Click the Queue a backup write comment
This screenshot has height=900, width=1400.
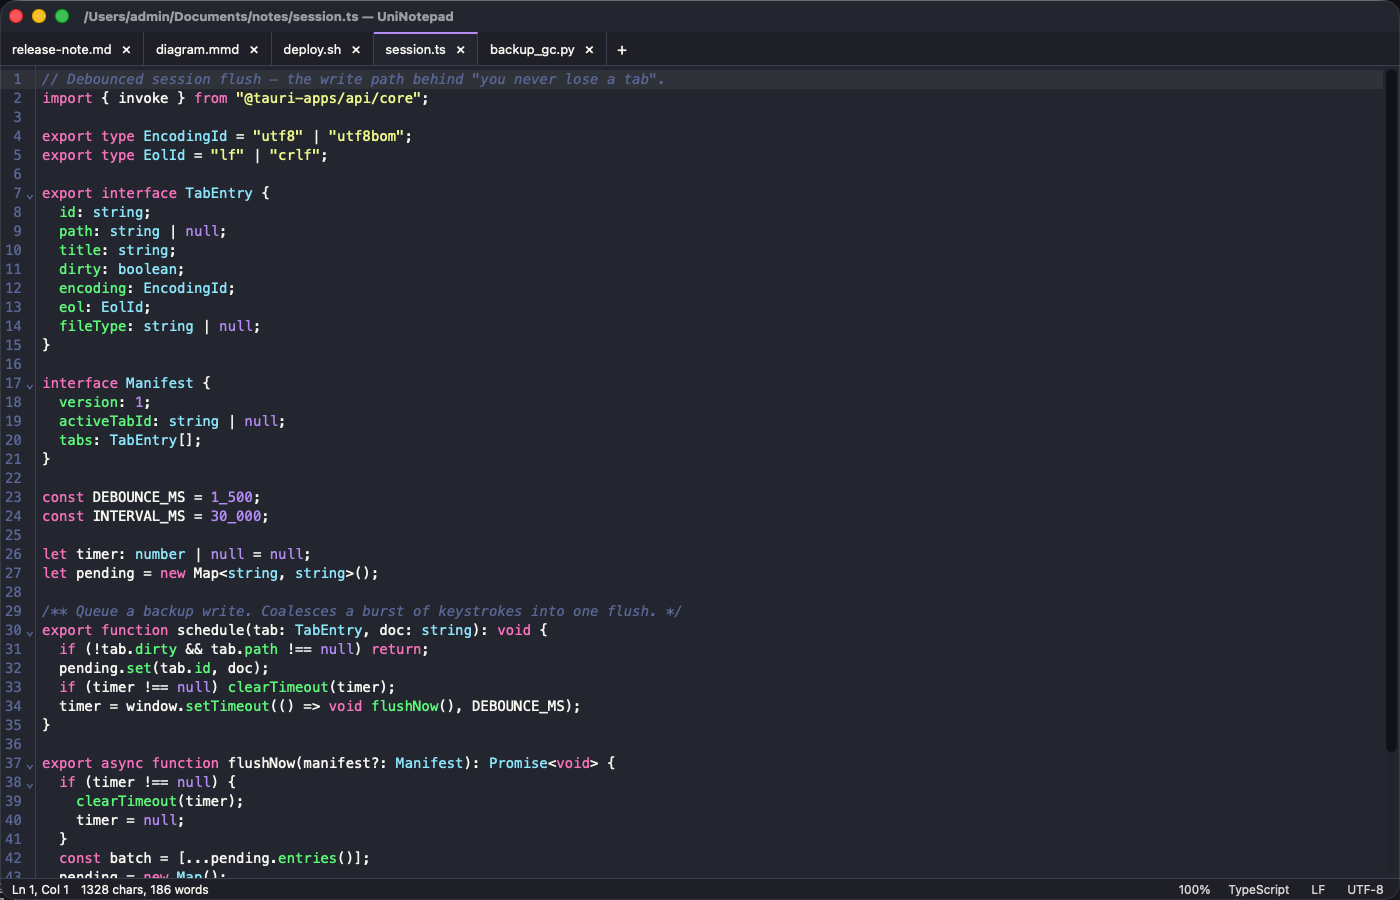pyautogui.click(x=362, y=611)
